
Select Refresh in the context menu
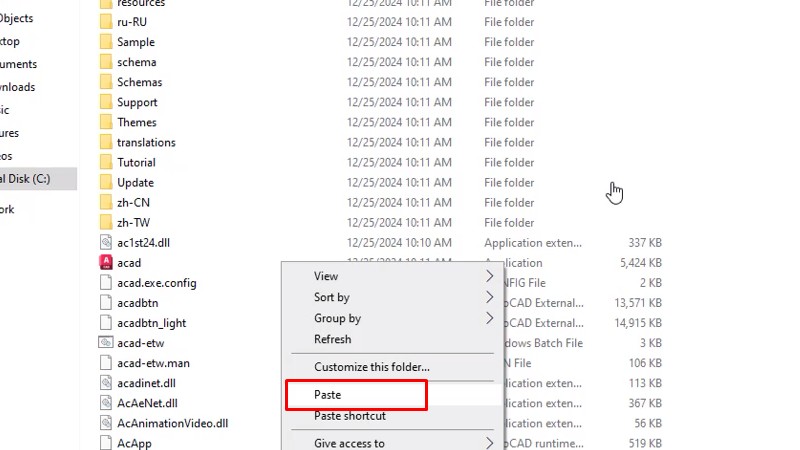(333, 340)
